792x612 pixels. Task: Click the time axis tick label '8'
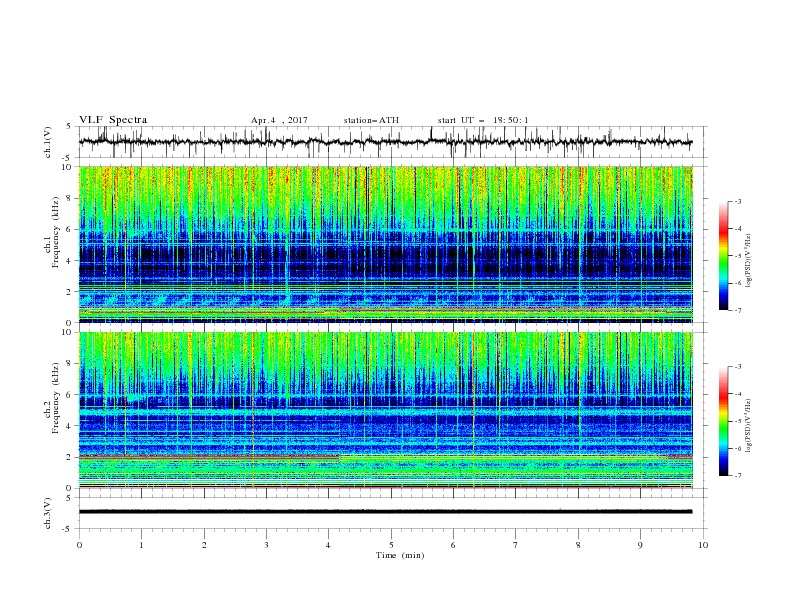[578, 545]
